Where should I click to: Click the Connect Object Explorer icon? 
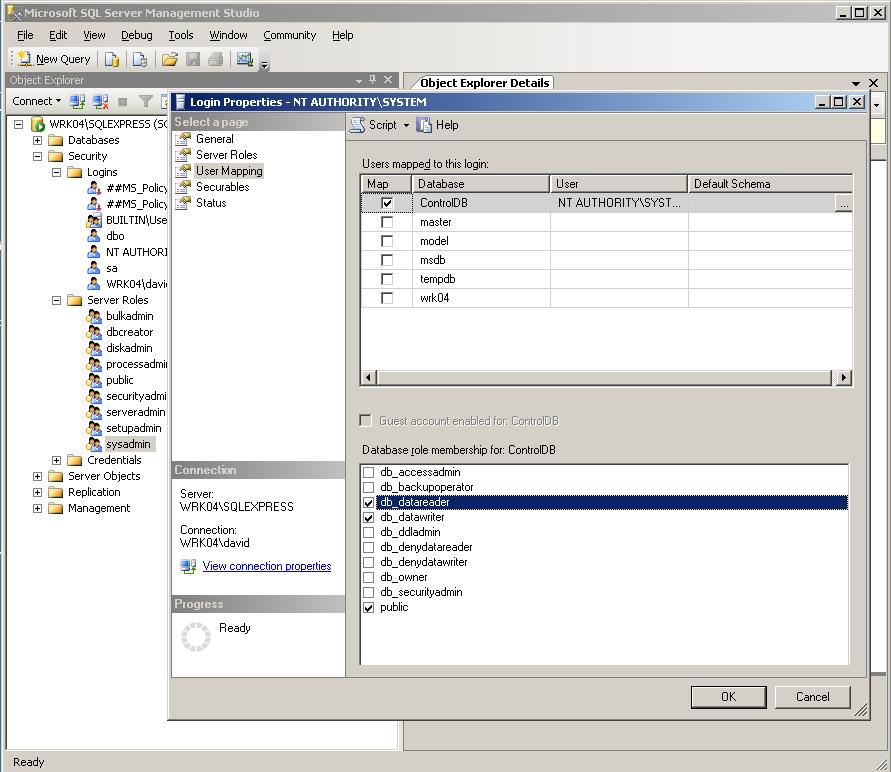77,101
